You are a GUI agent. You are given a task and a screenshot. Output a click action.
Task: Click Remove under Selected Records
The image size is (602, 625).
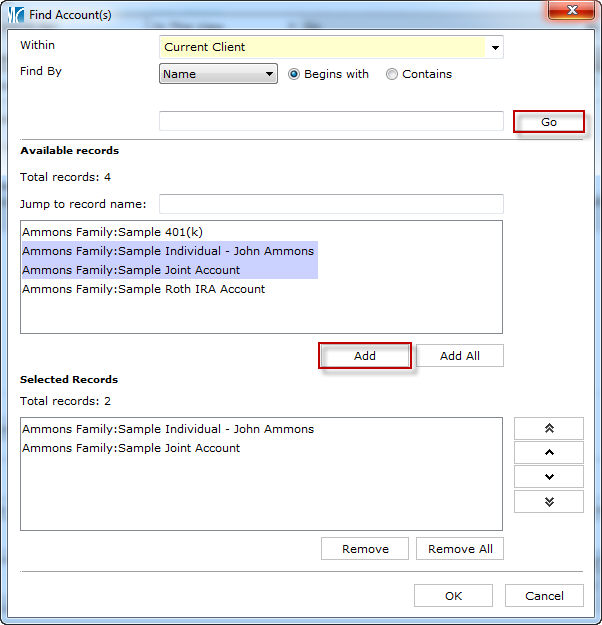click(364, 549)
